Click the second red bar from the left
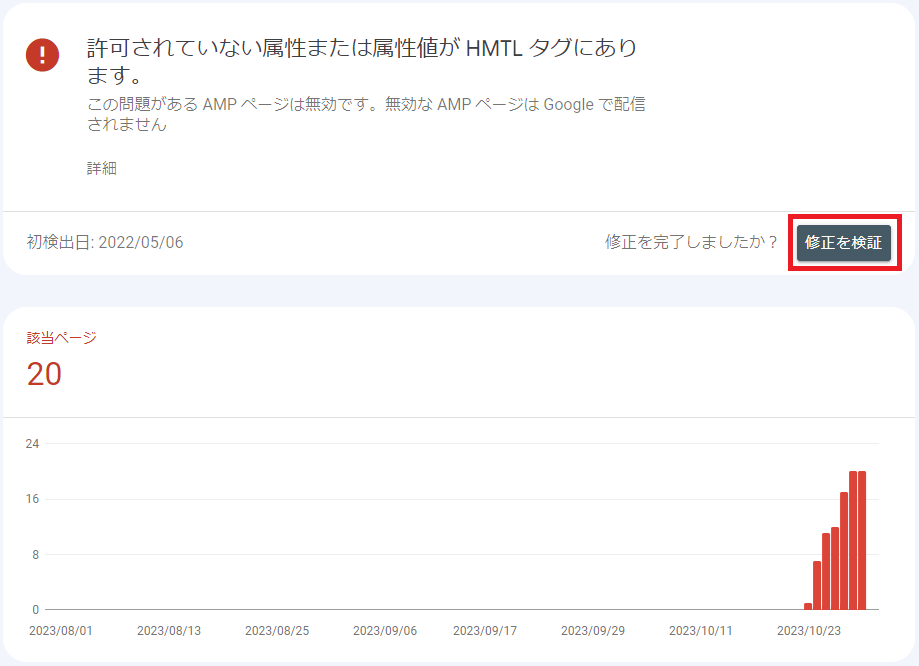Image resolution: width=919 pixels, height=666 pixels. click(817, 585)
